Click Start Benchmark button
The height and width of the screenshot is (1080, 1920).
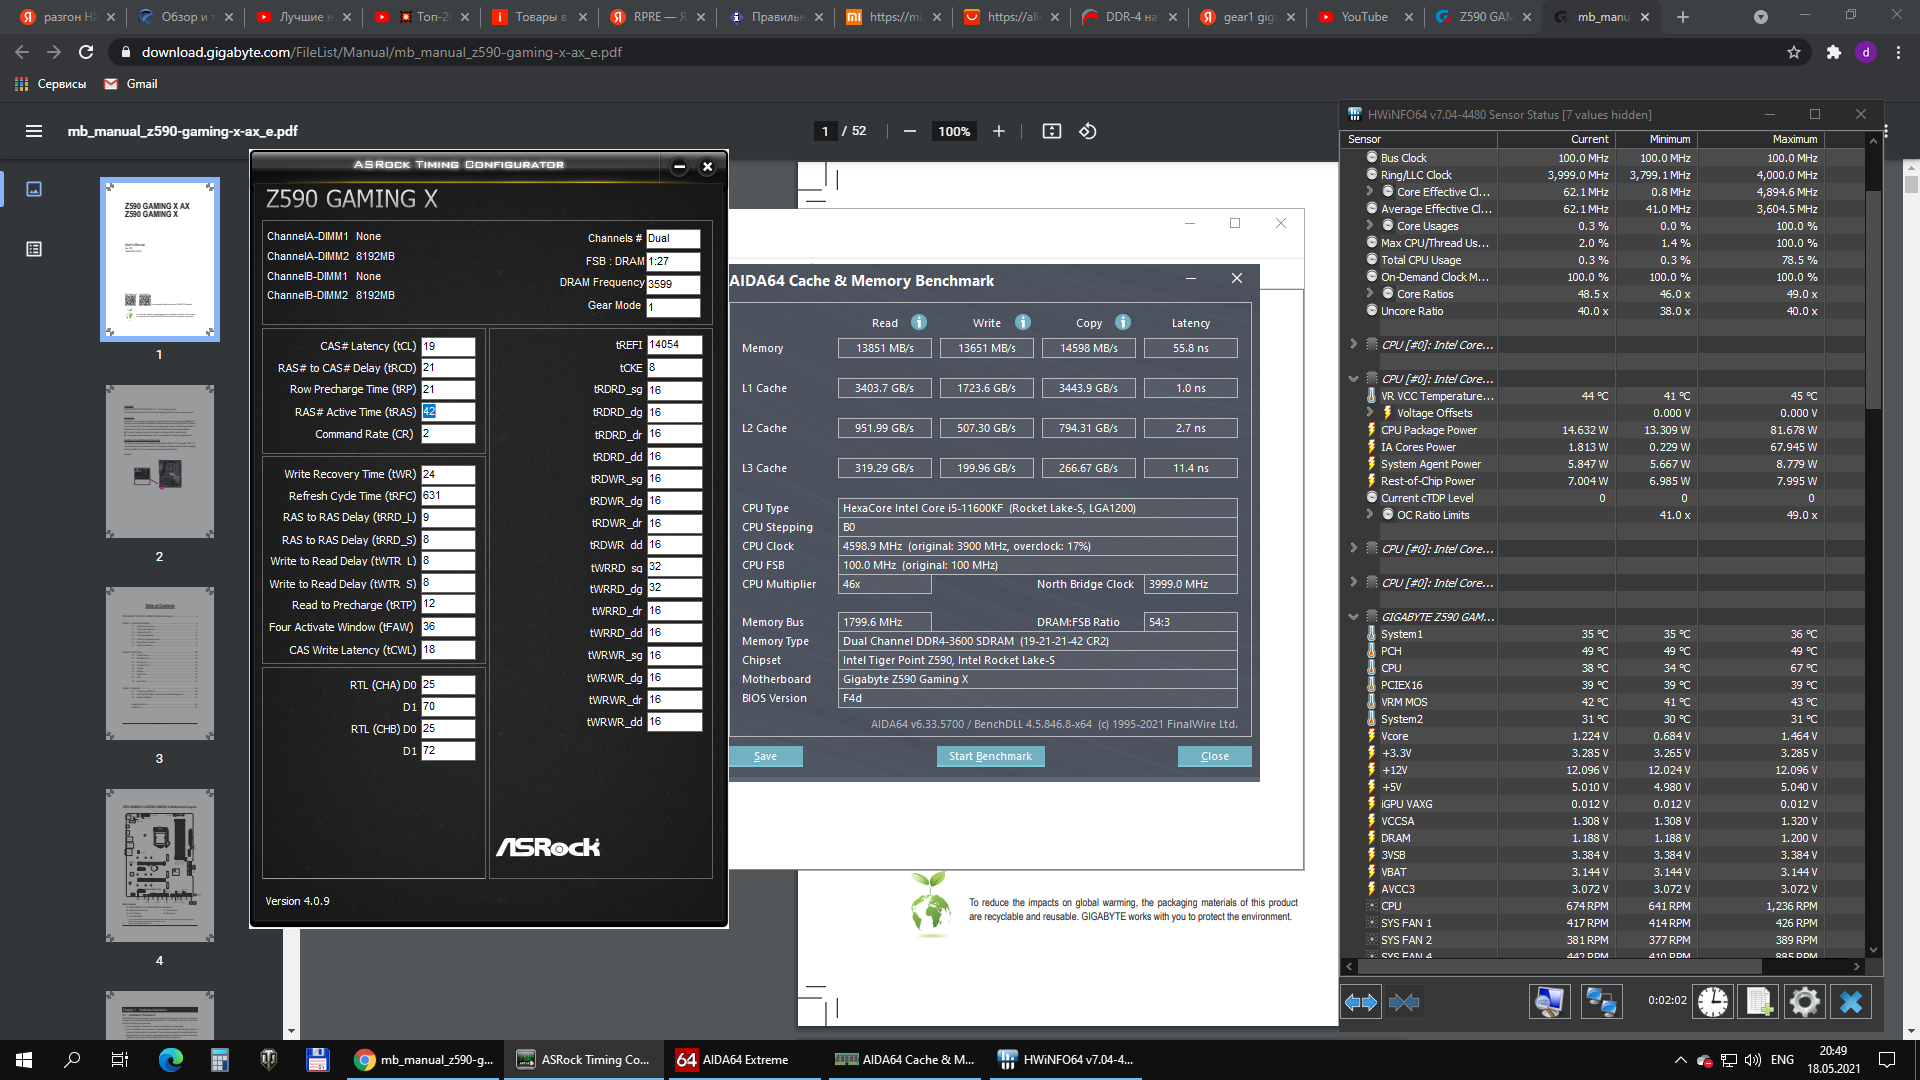(990, 756)
